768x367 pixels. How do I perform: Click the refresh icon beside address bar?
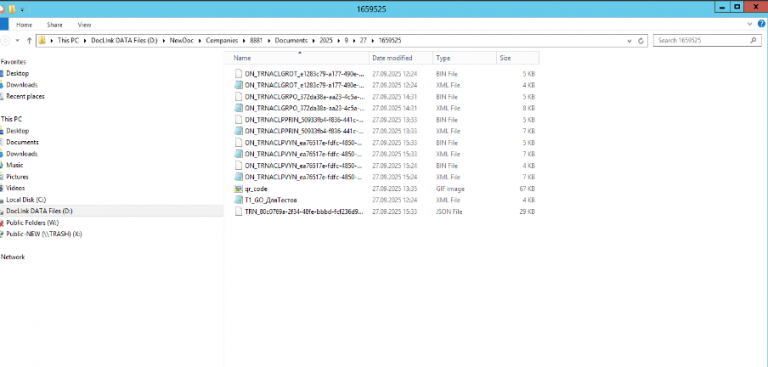point(641,41)
